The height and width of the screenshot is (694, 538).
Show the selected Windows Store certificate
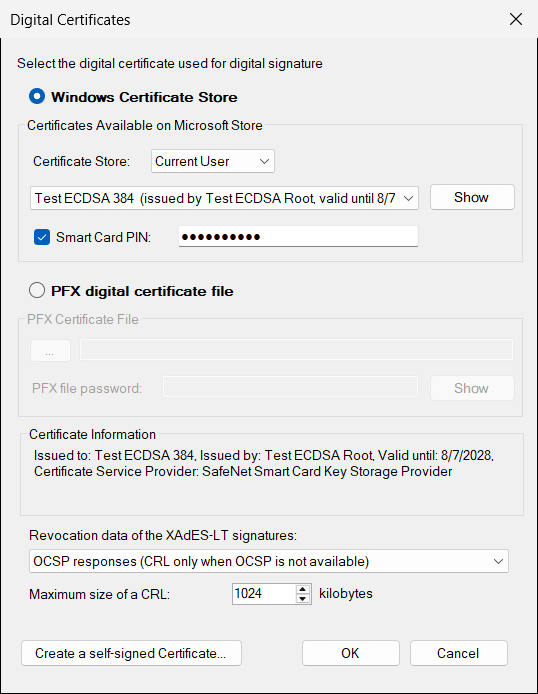[472, 197]
